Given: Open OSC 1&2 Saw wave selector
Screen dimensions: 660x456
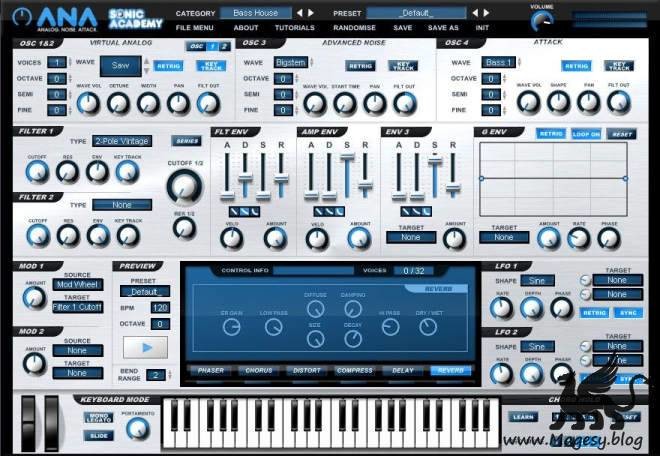Looking at the screenshot, I should point(120,66).
